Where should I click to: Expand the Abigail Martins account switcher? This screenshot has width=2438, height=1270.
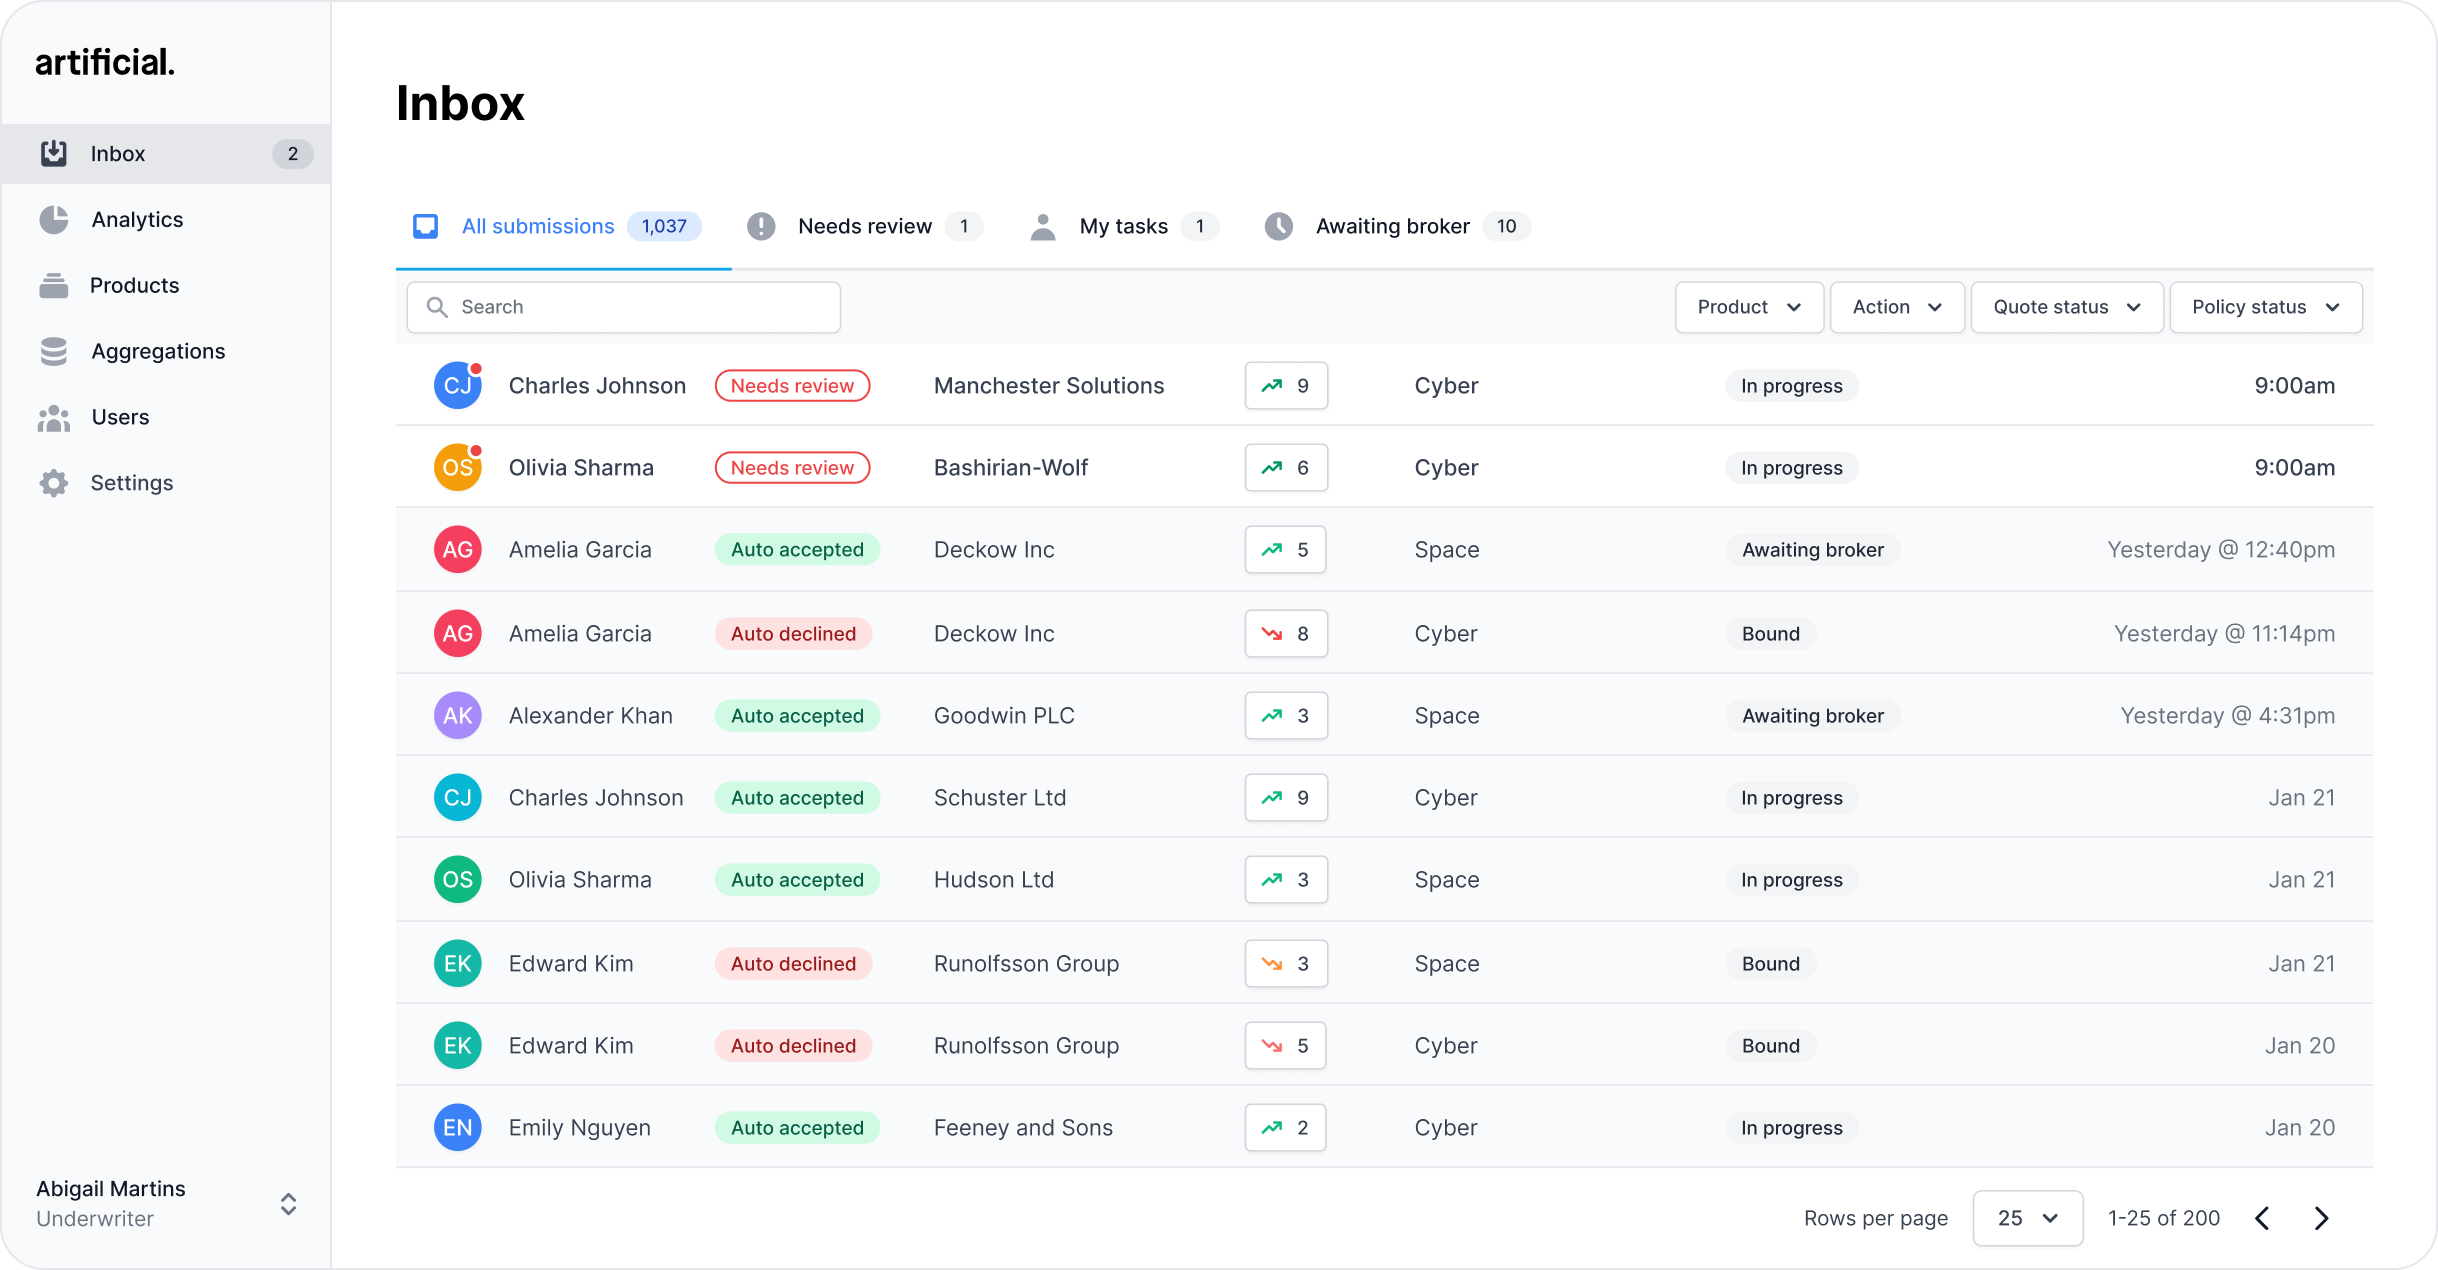point(288,1203)
